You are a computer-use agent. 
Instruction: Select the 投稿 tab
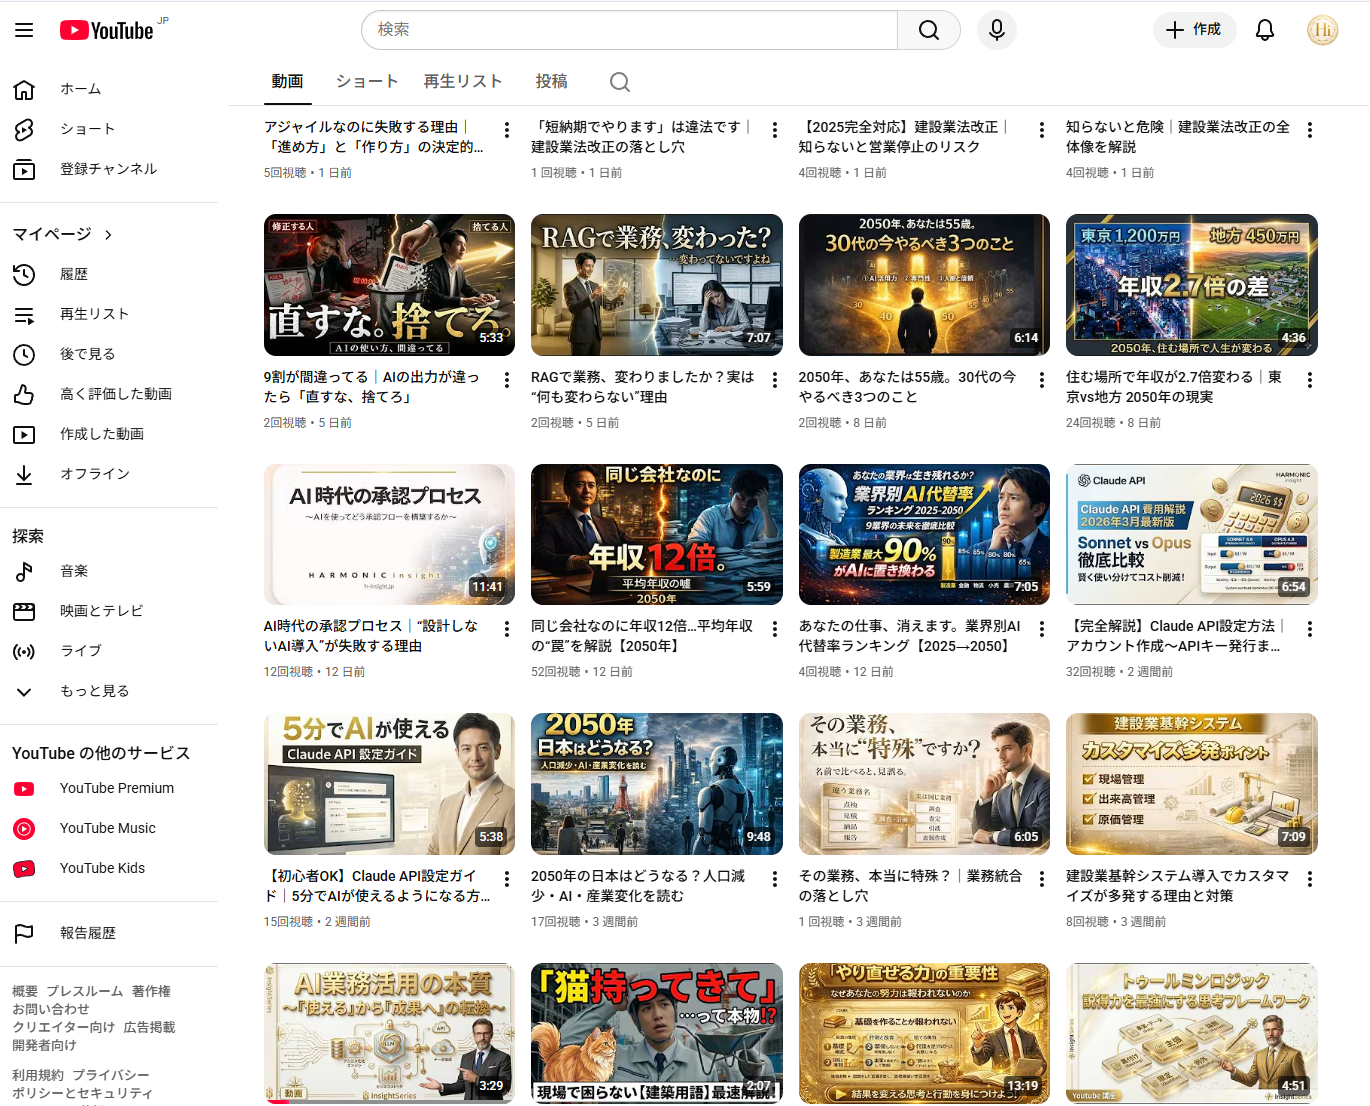pos(551,81)
